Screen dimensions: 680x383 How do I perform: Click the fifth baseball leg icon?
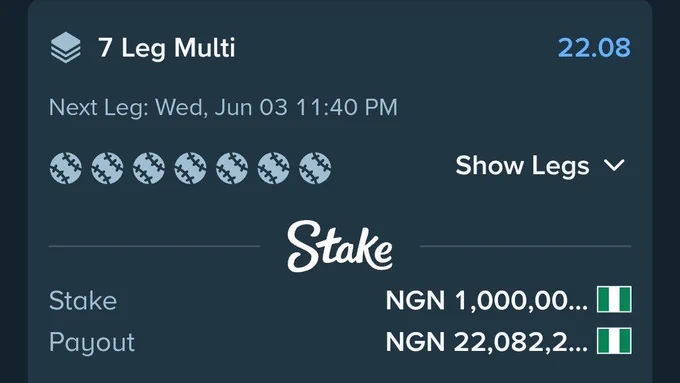click(232, 168)
